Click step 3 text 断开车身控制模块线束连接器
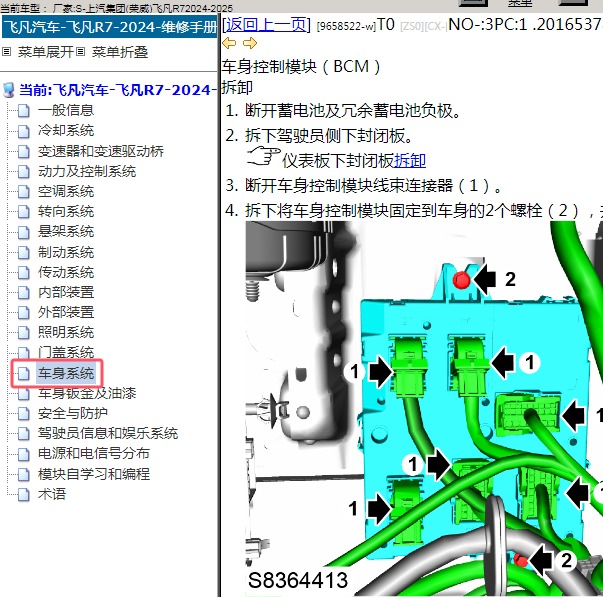603x597 pixels. click(373, 185)
